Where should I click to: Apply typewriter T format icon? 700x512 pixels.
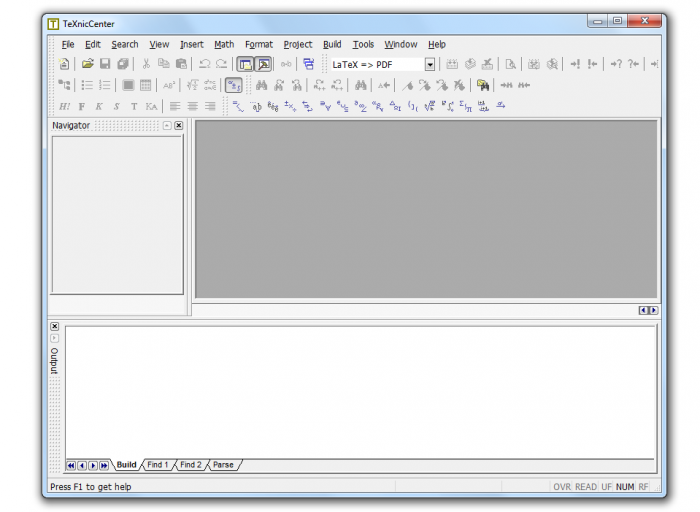point(134,106)
